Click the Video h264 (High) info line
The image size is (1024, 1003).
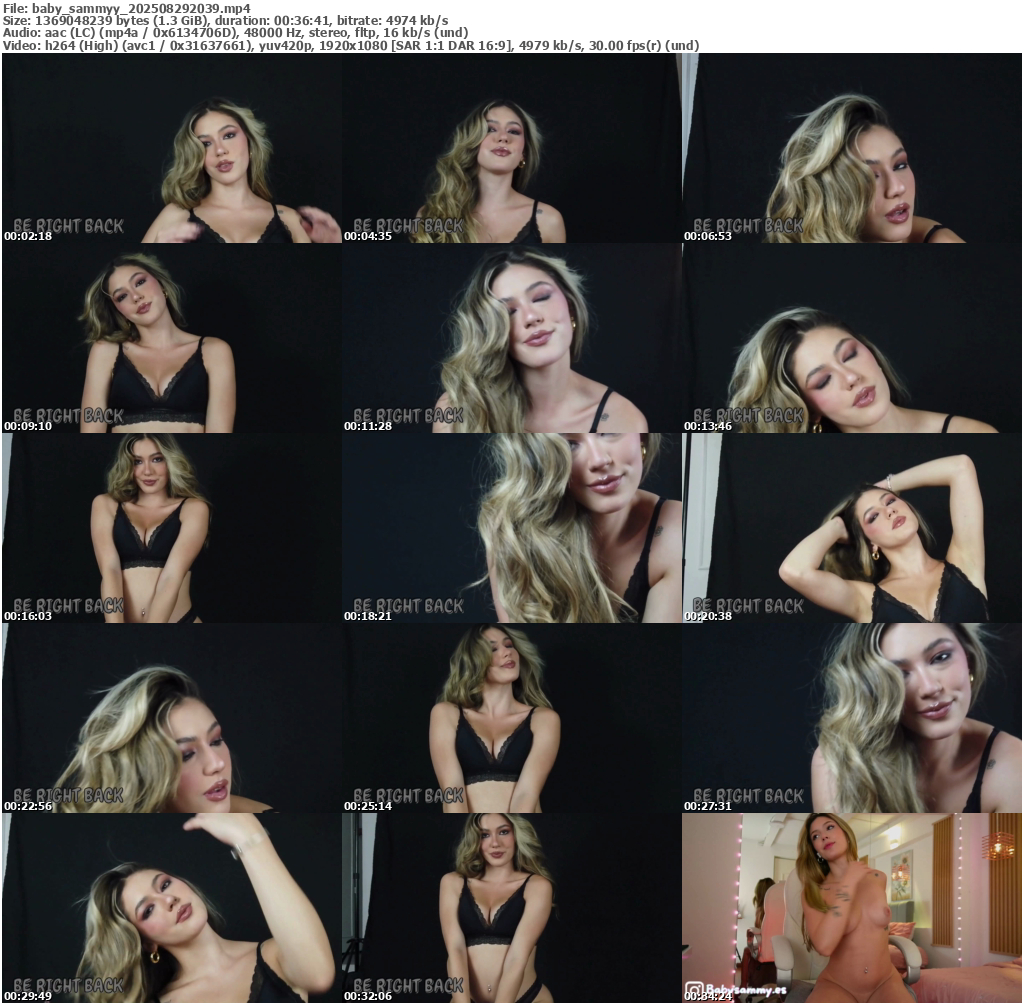(351, 46)
